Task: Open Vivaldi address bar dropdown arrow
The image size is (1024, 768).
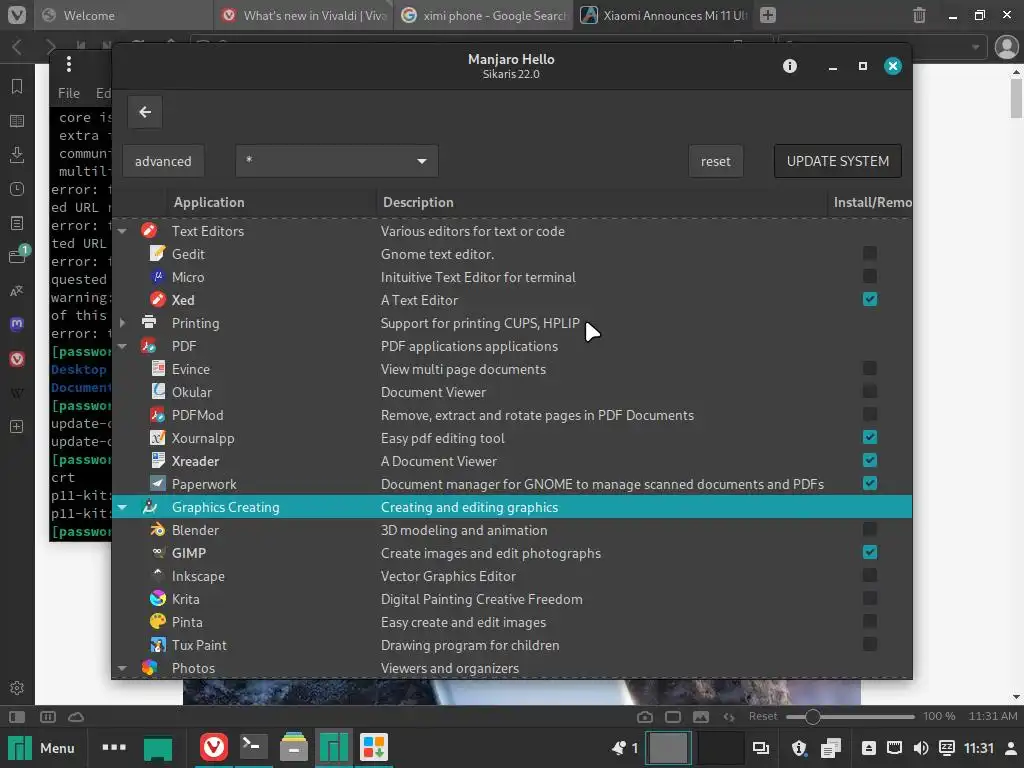Action: [x=976, y=47]
